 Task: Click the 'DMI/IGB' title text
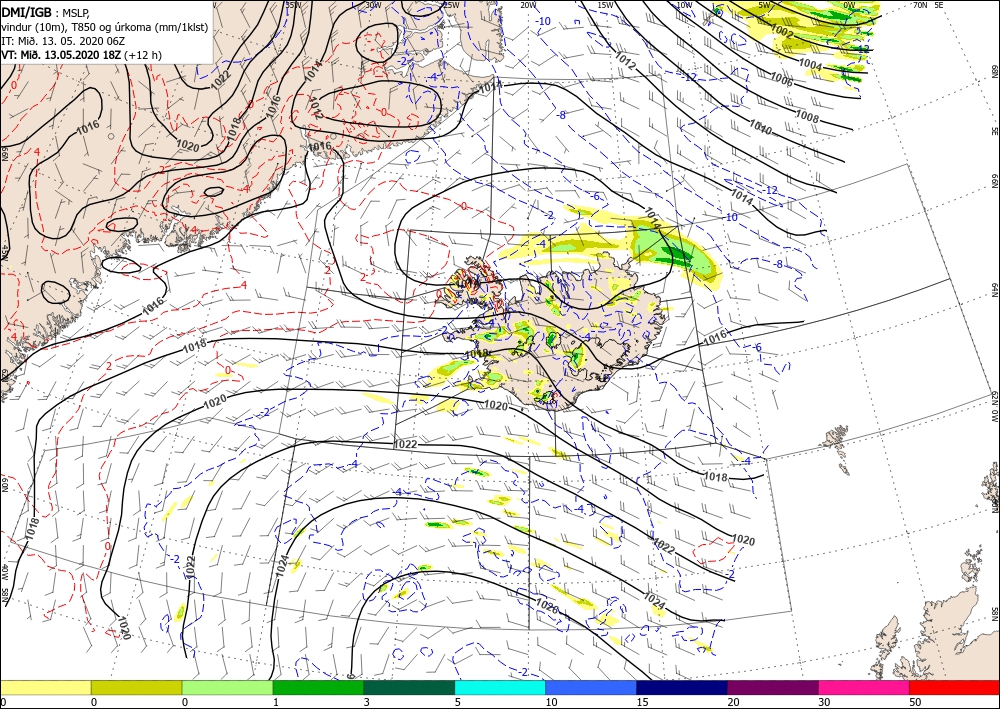click(x=27, y=11)
